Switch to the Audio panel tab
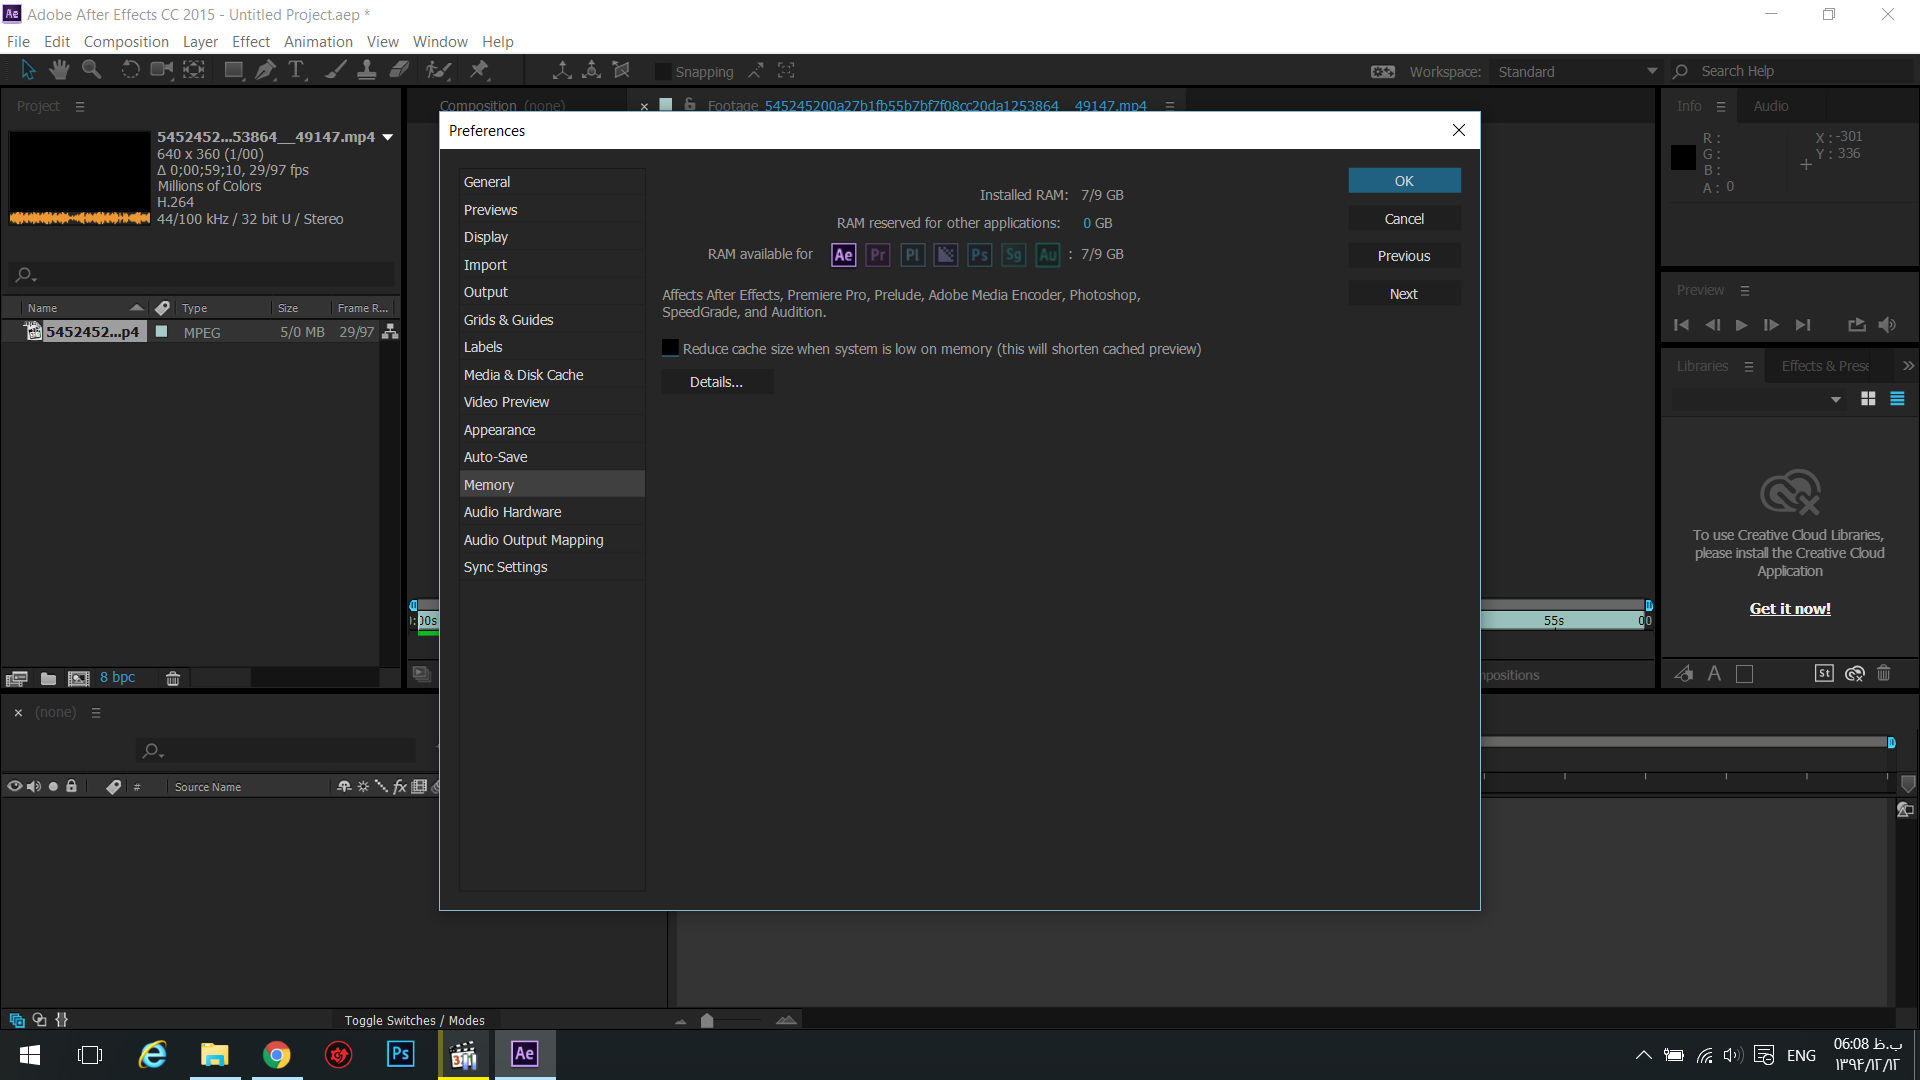The width and height of the screenshot is (1920, 1080). click(x=1770, y=106)
